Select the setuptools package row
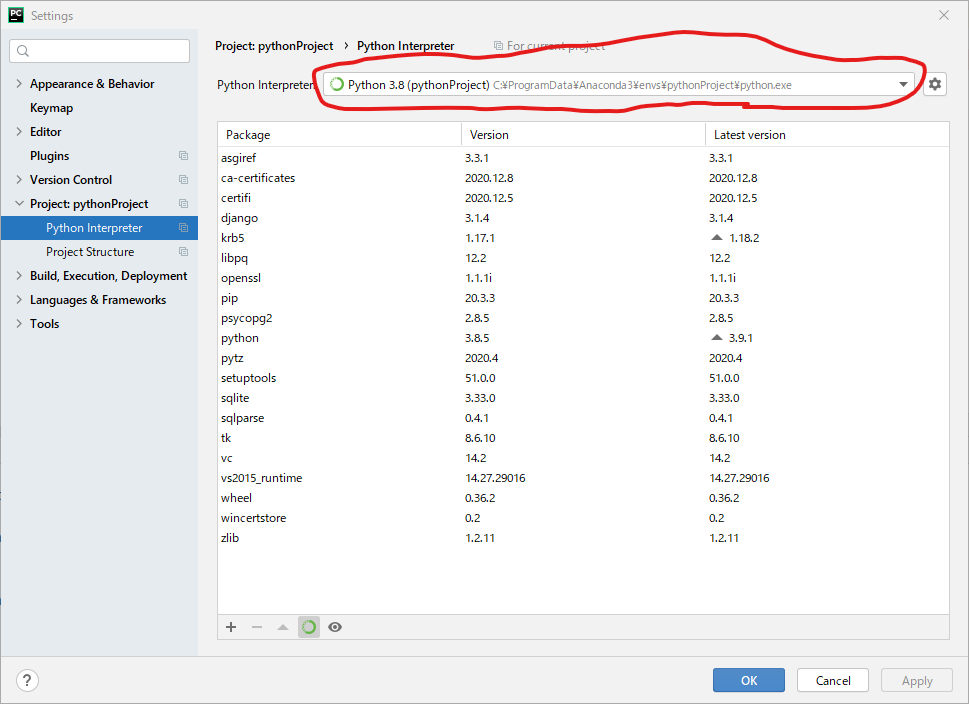969x704 pixels. 583,378
